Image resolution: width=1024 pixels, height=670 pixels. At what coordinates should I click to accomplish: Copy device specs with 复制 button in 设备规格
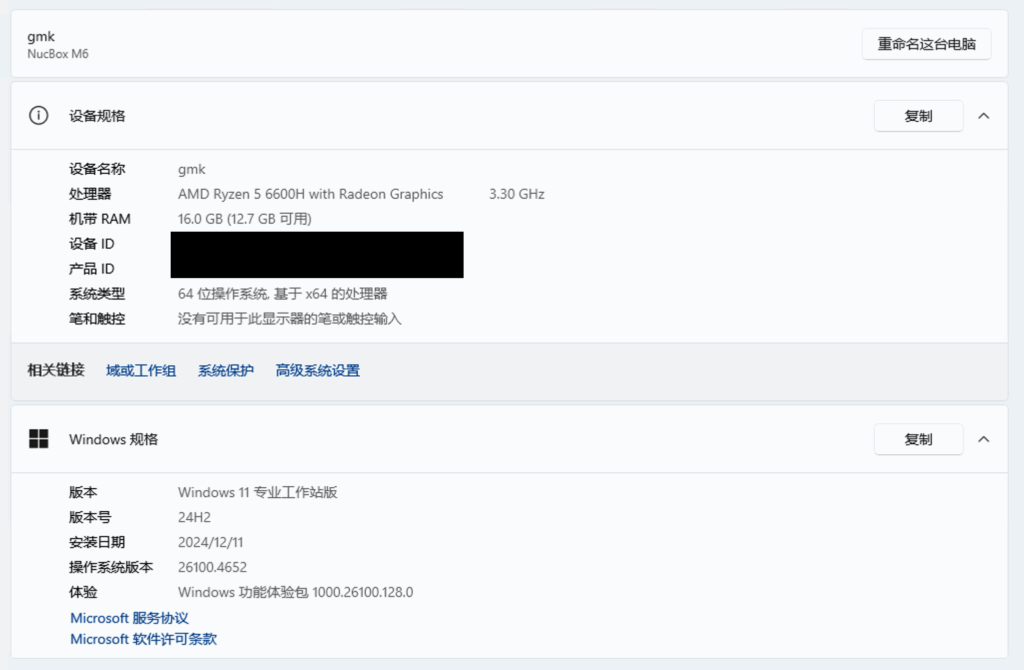(918, 116)
